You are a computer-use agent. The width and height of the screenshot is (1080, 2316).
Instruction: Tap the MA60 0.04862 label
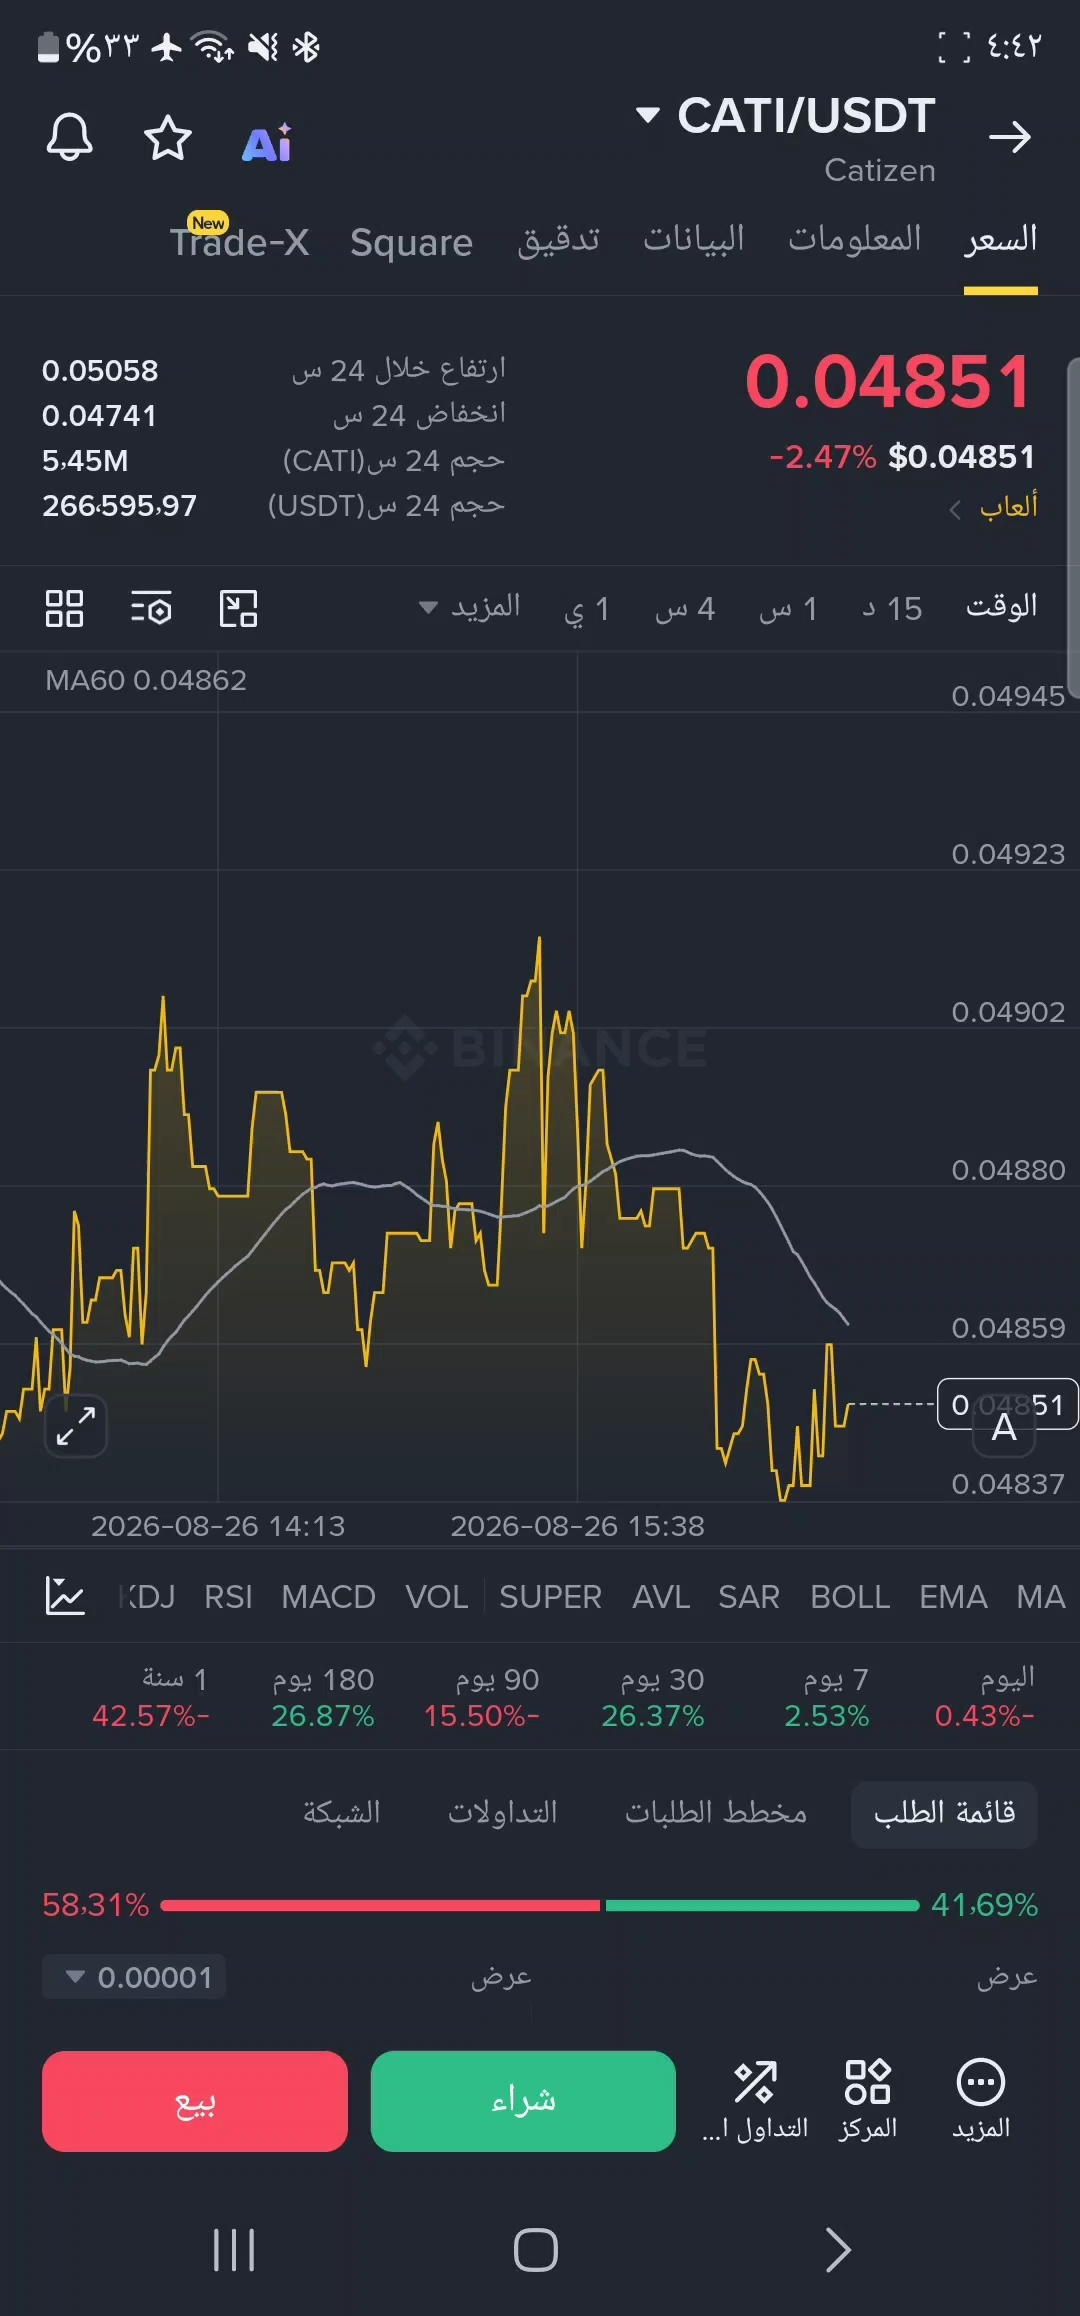(x=146, y=680)
